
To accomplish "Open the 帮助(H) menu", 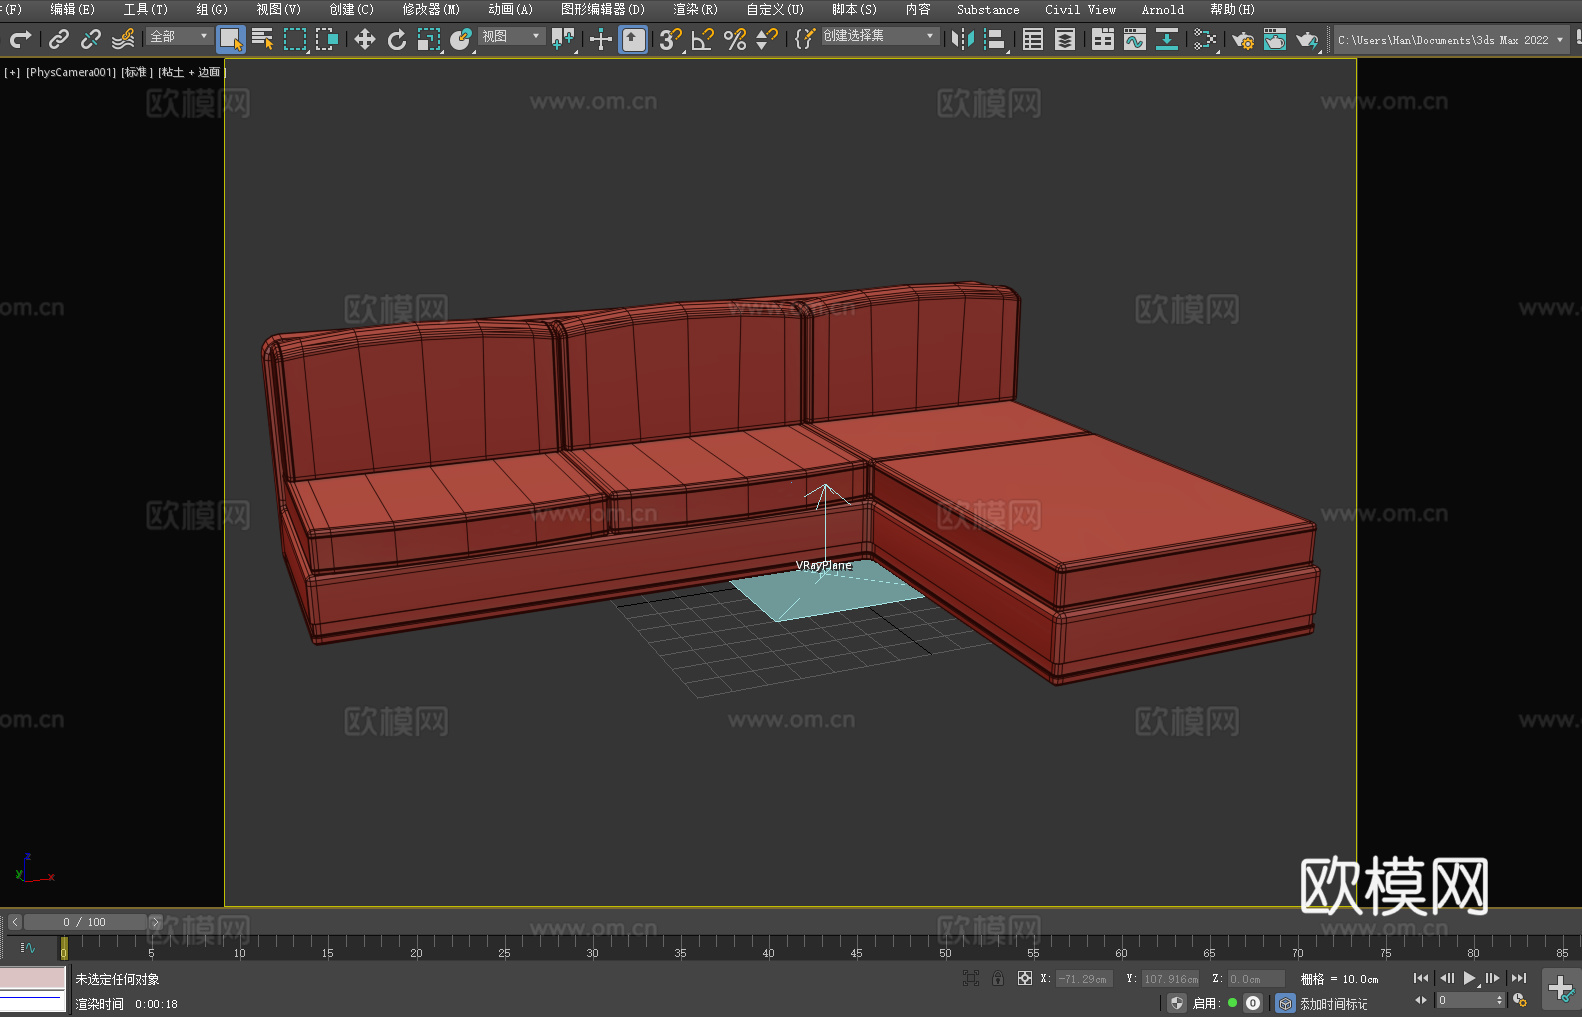I will 1232,9.
